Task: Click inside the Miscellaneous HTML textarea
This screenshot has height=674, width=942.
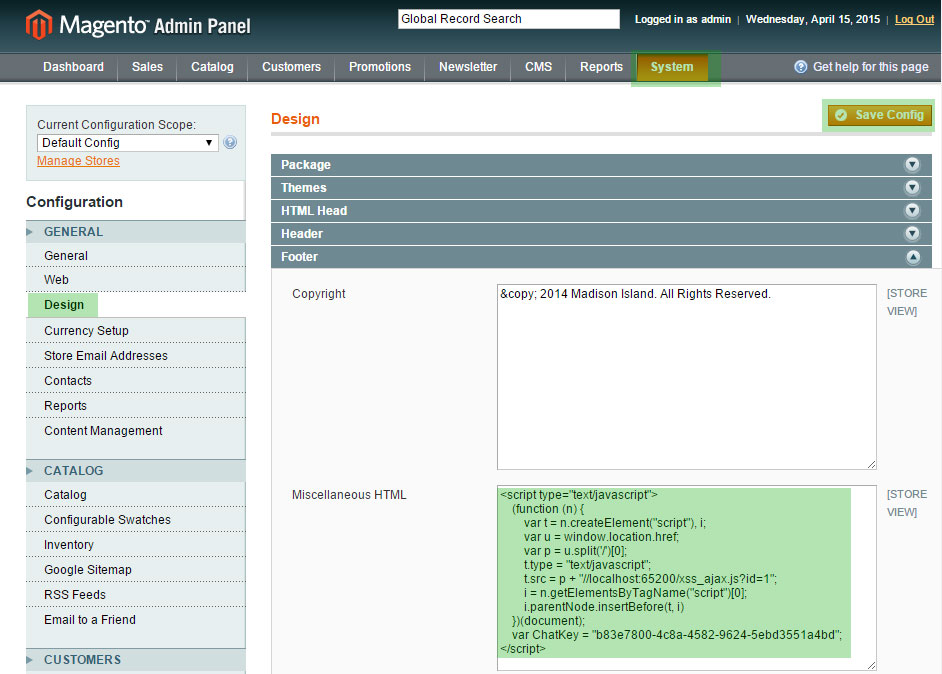Action: (x=687, y=578)
